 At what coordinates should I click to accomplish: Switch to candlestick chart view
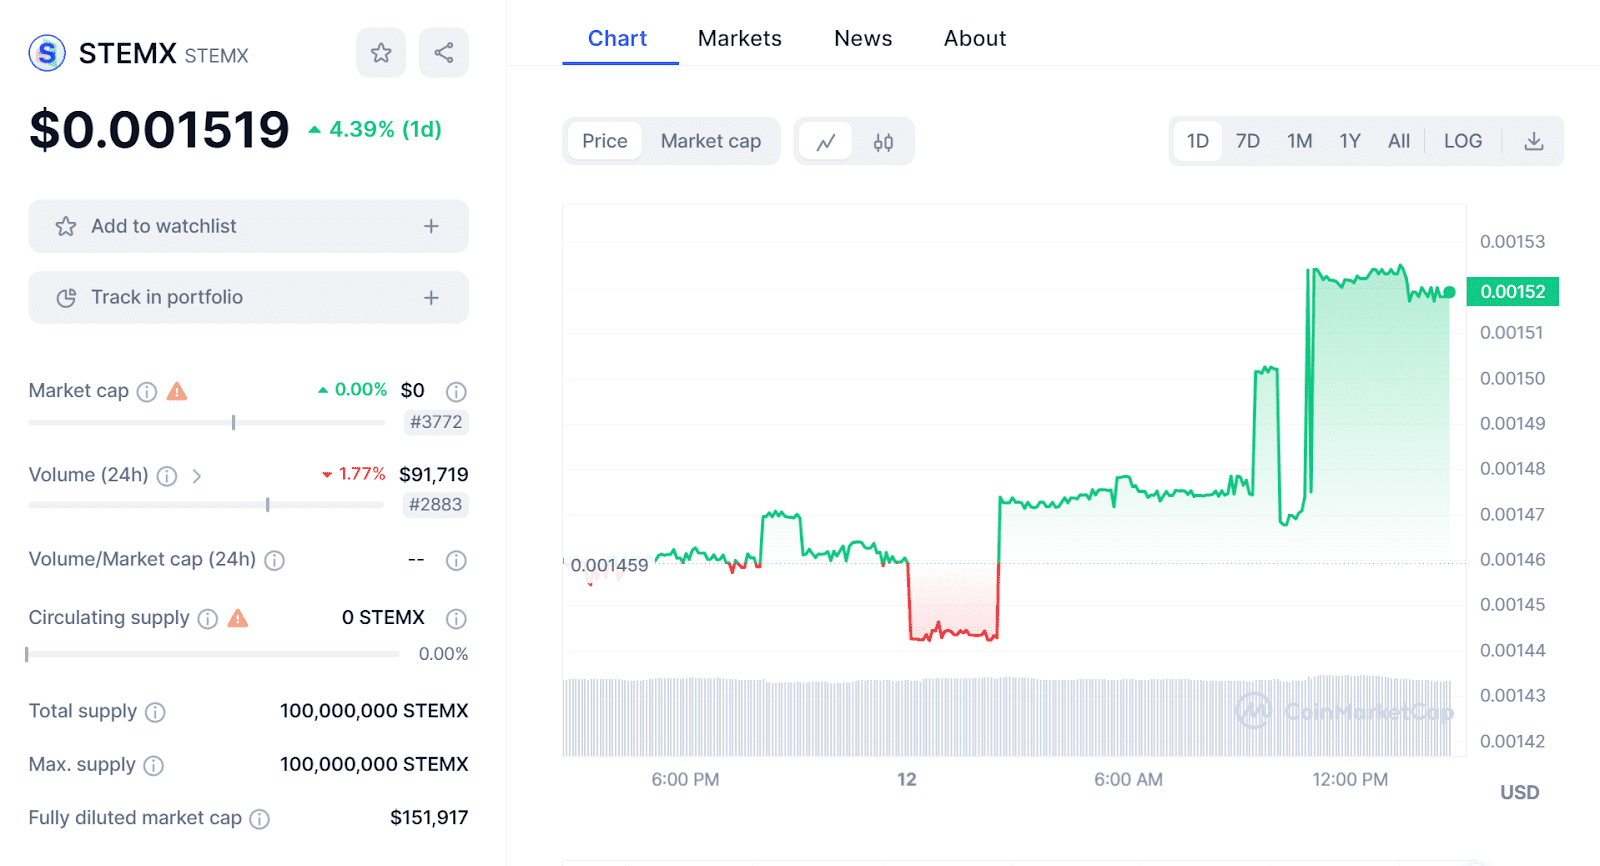tap(883, 142)
